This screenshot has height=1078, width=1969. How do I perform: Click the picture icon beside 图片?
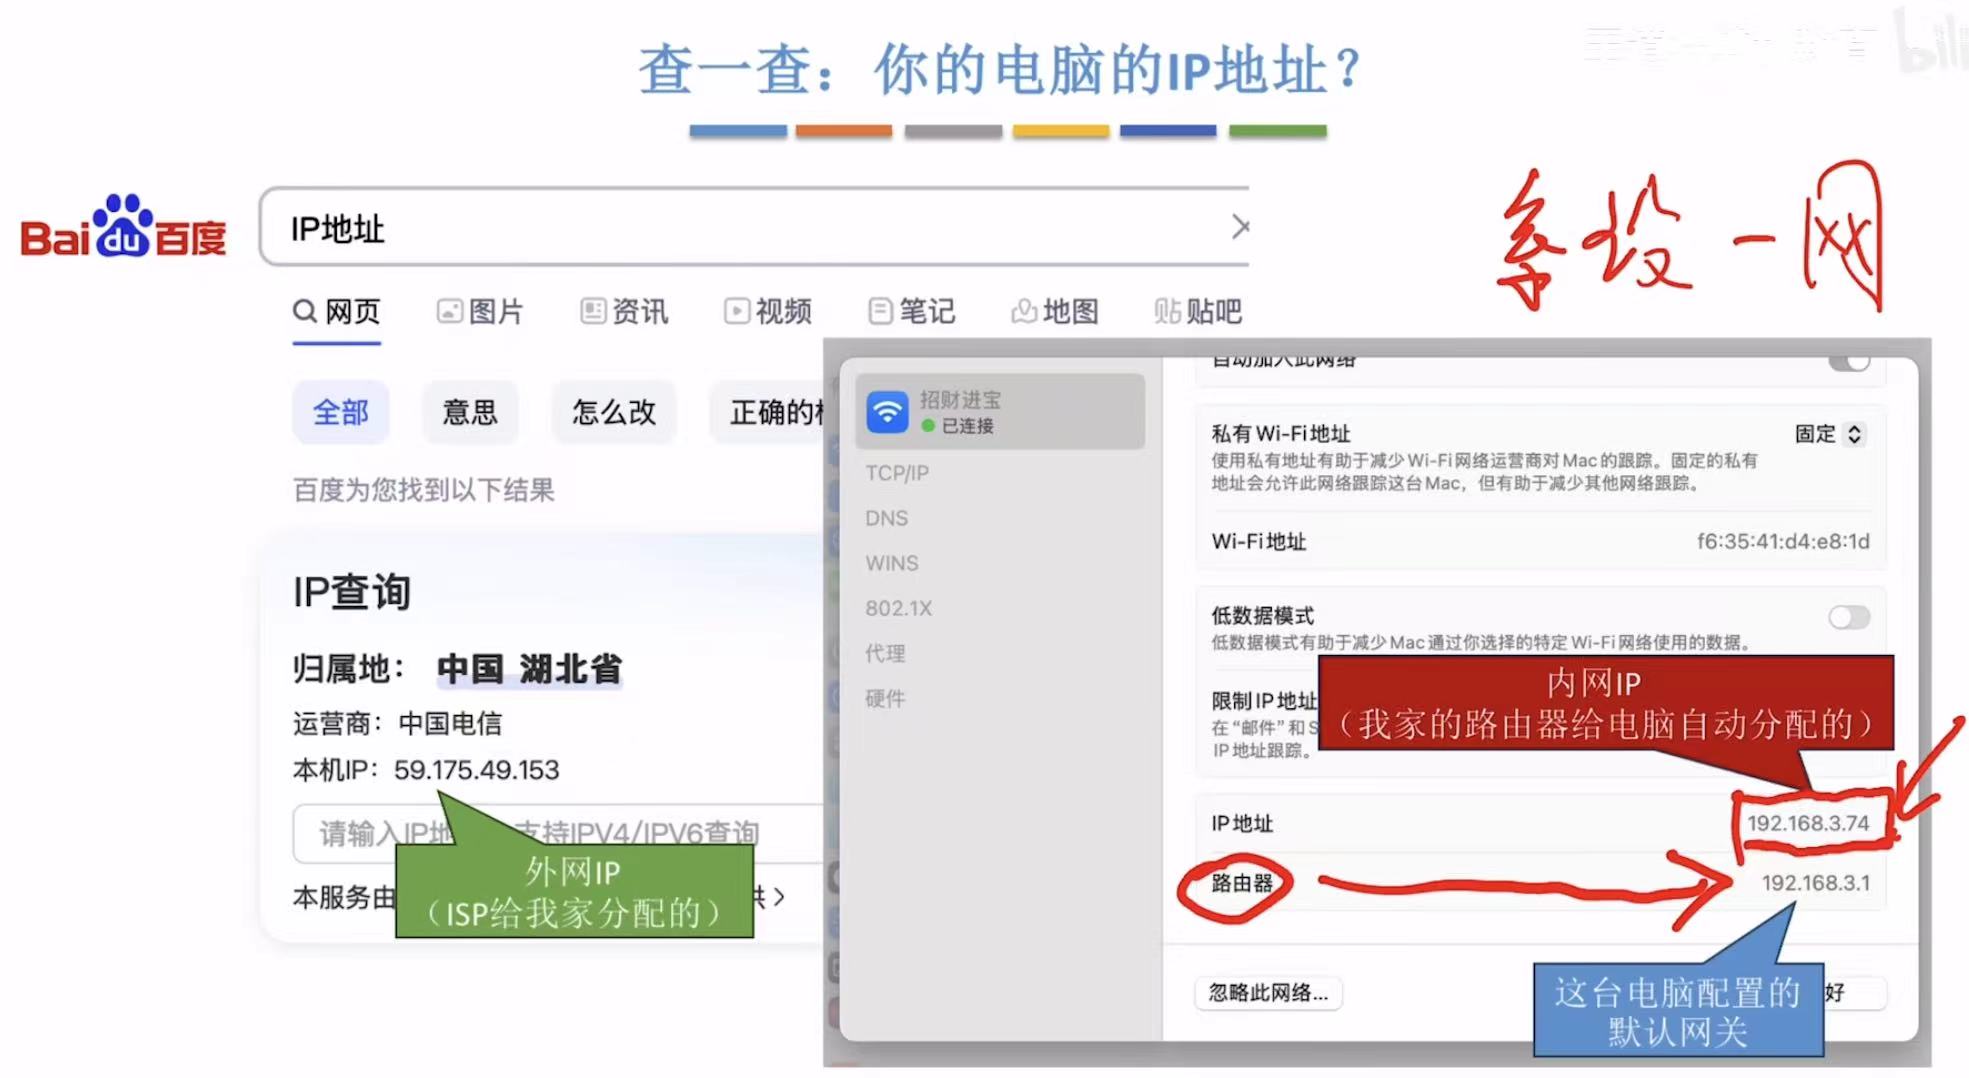tap(449, 311)
